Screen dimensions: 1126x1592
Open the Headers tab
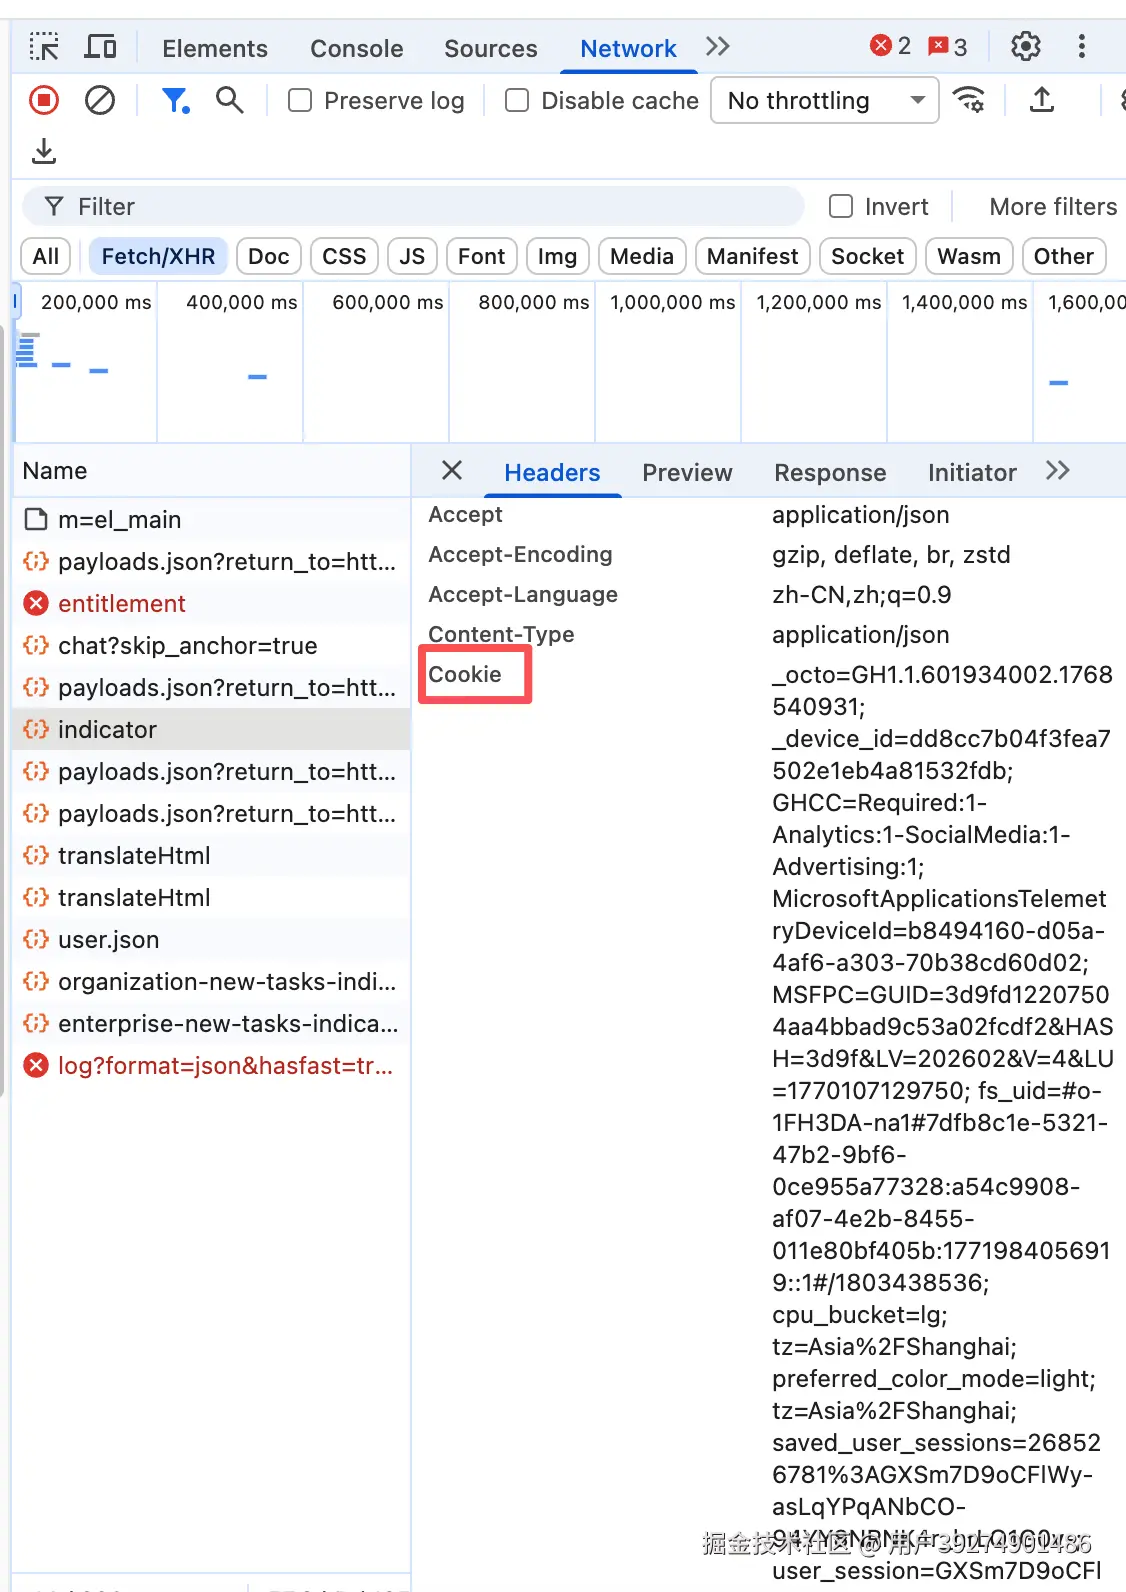(552, 472)
